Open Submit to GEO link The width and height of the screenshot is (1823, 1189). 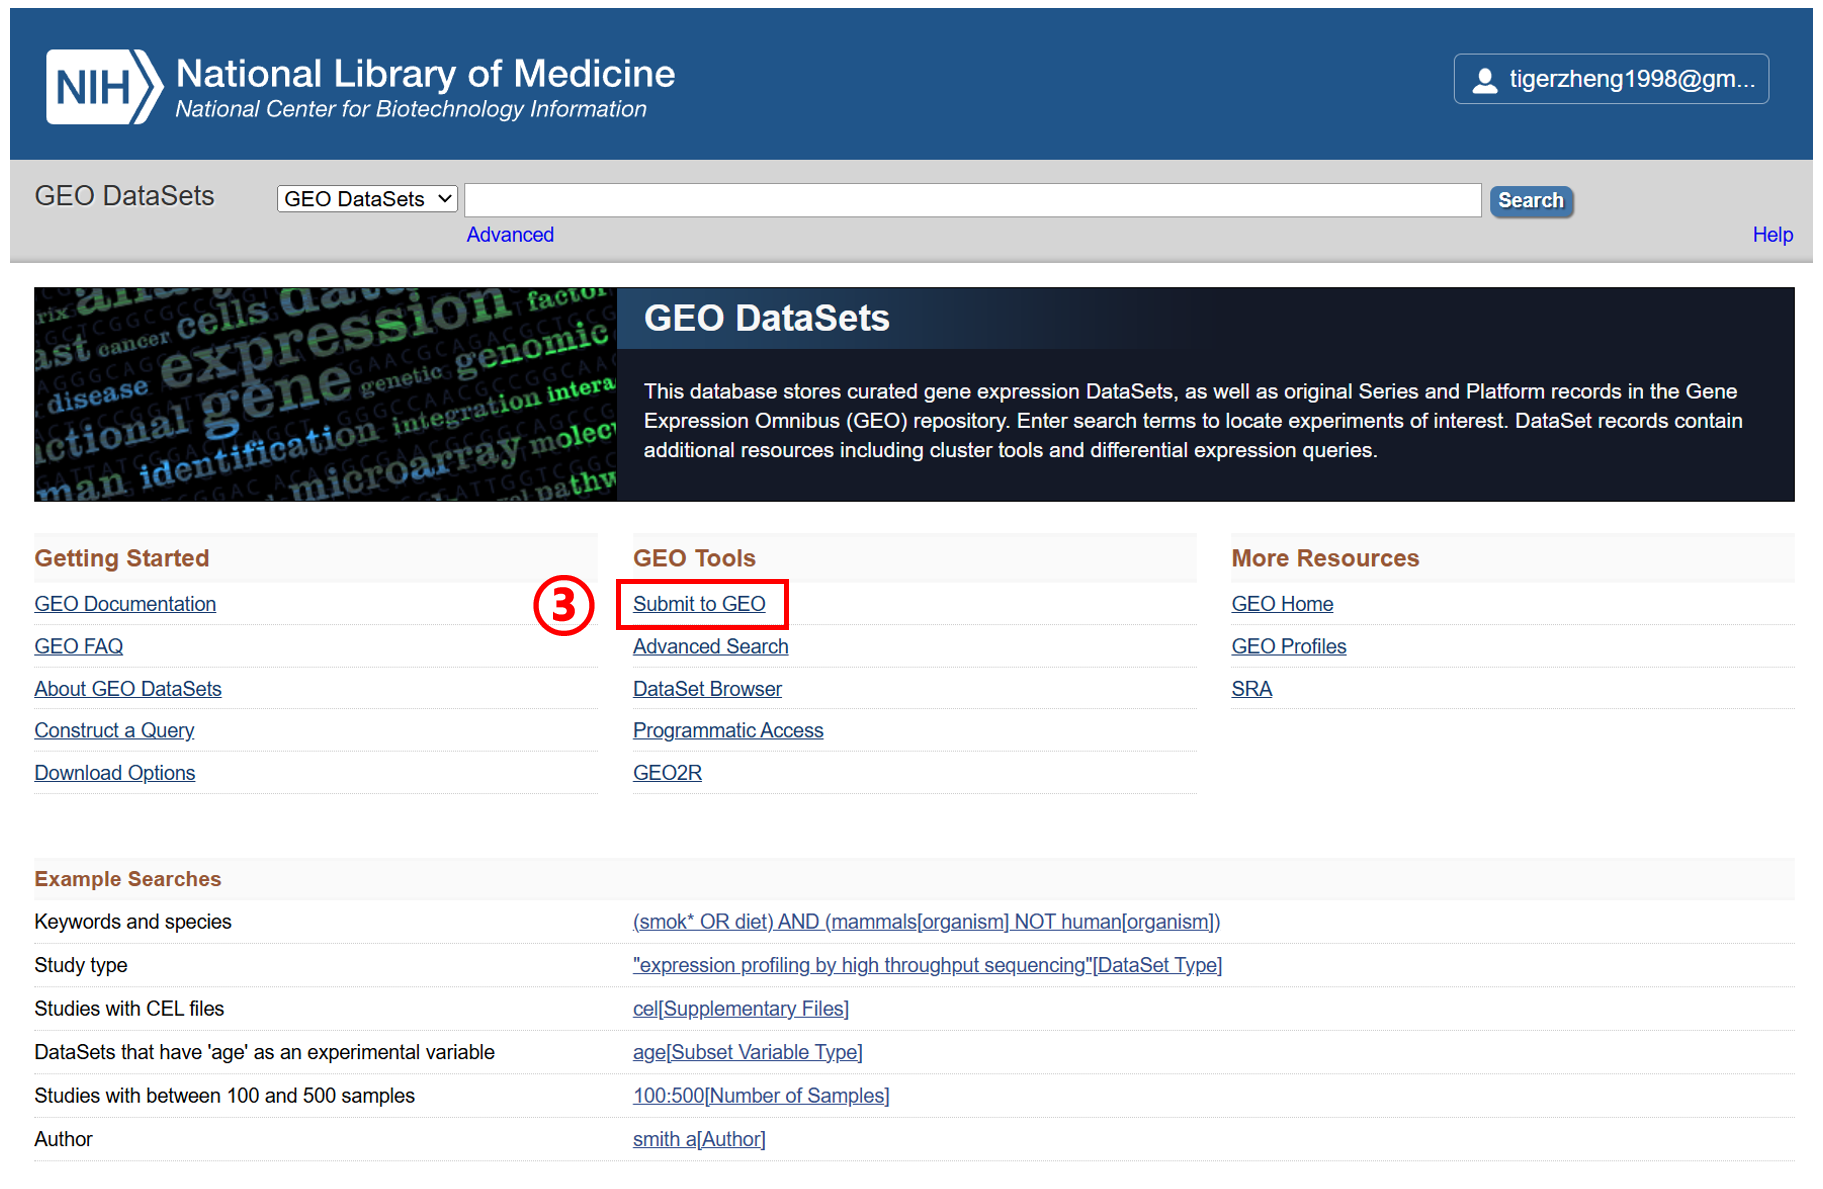coord(699,604)
